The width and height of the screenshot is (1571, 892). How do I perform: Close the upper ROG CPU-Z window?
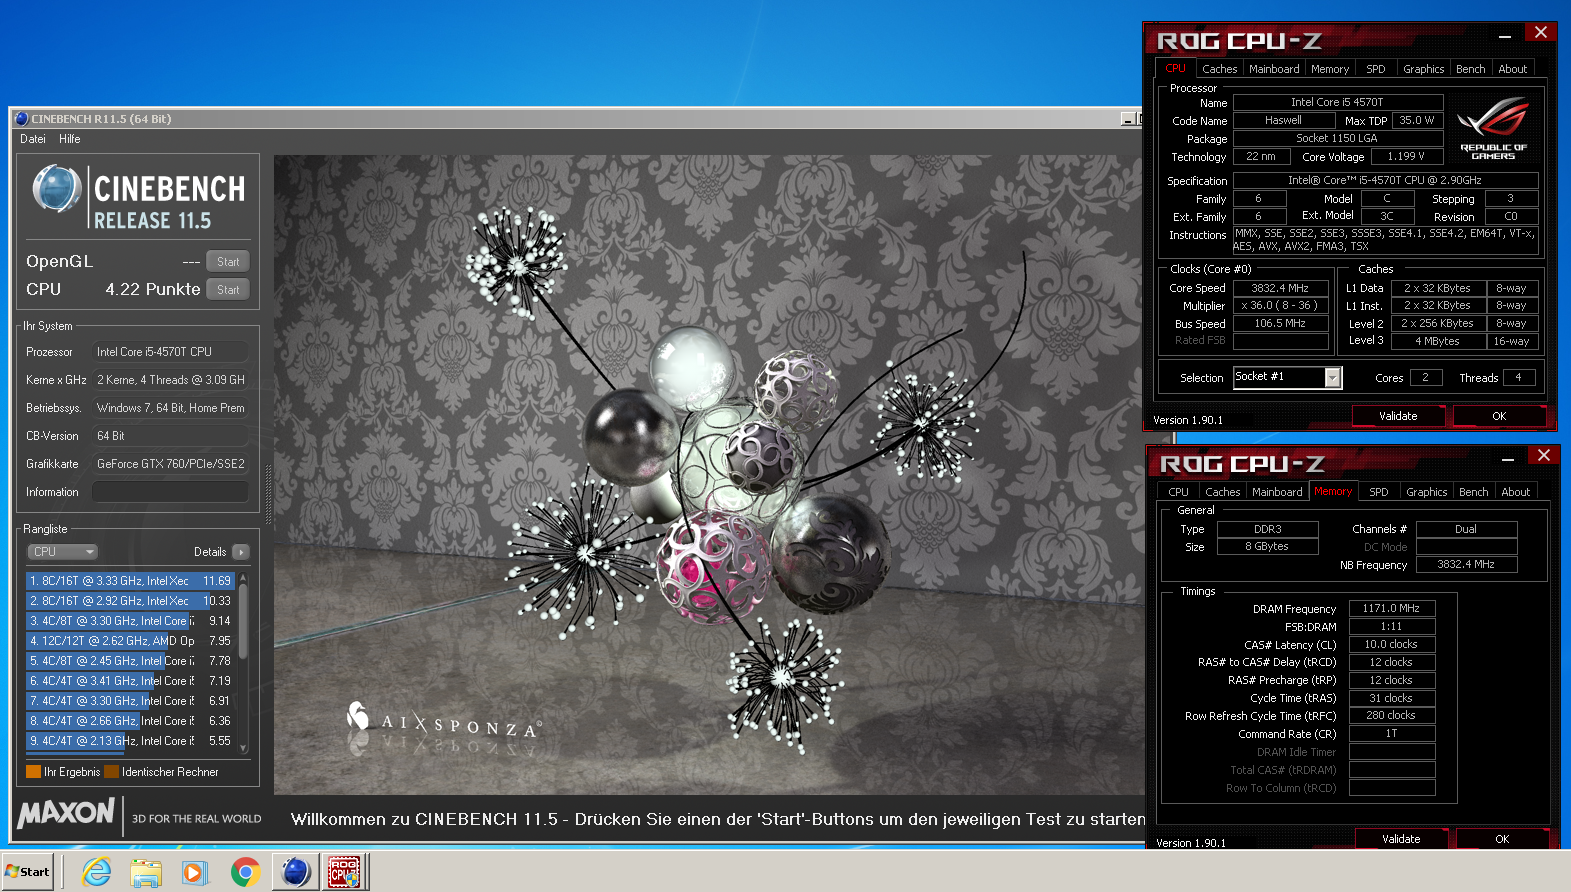click(1541, 33)
